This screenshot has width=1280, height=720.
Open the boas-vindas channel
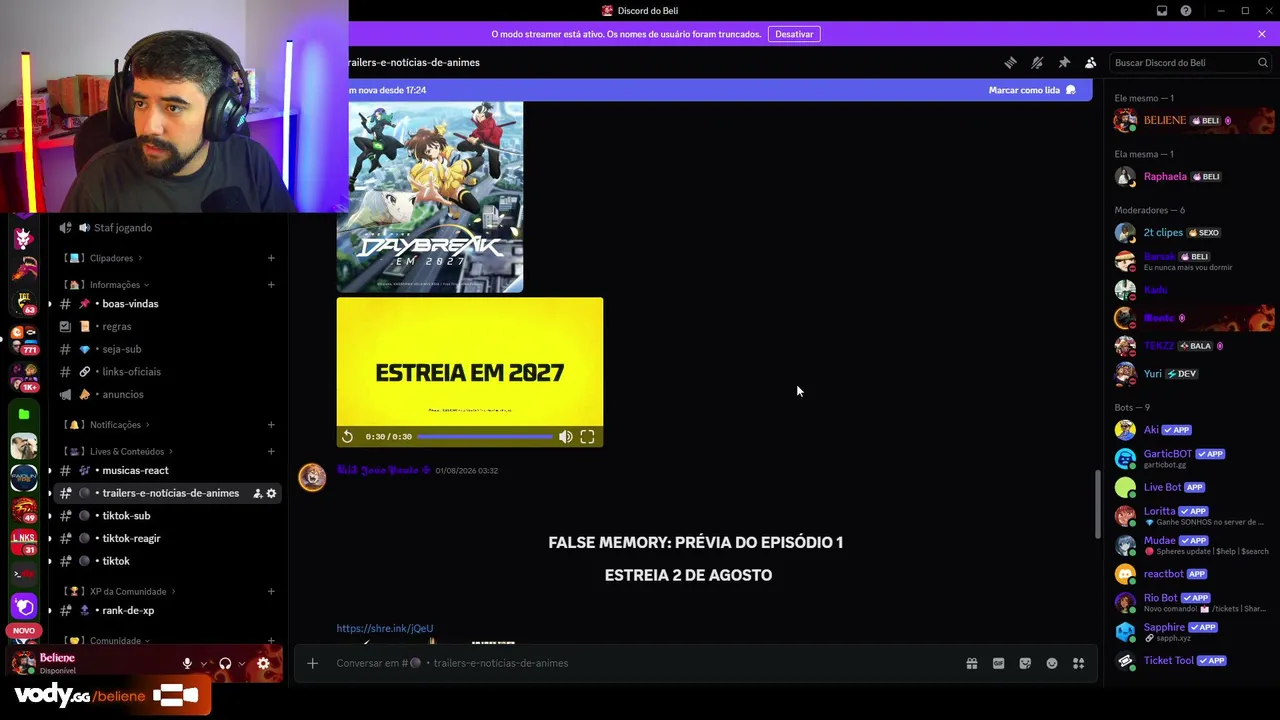166,304
